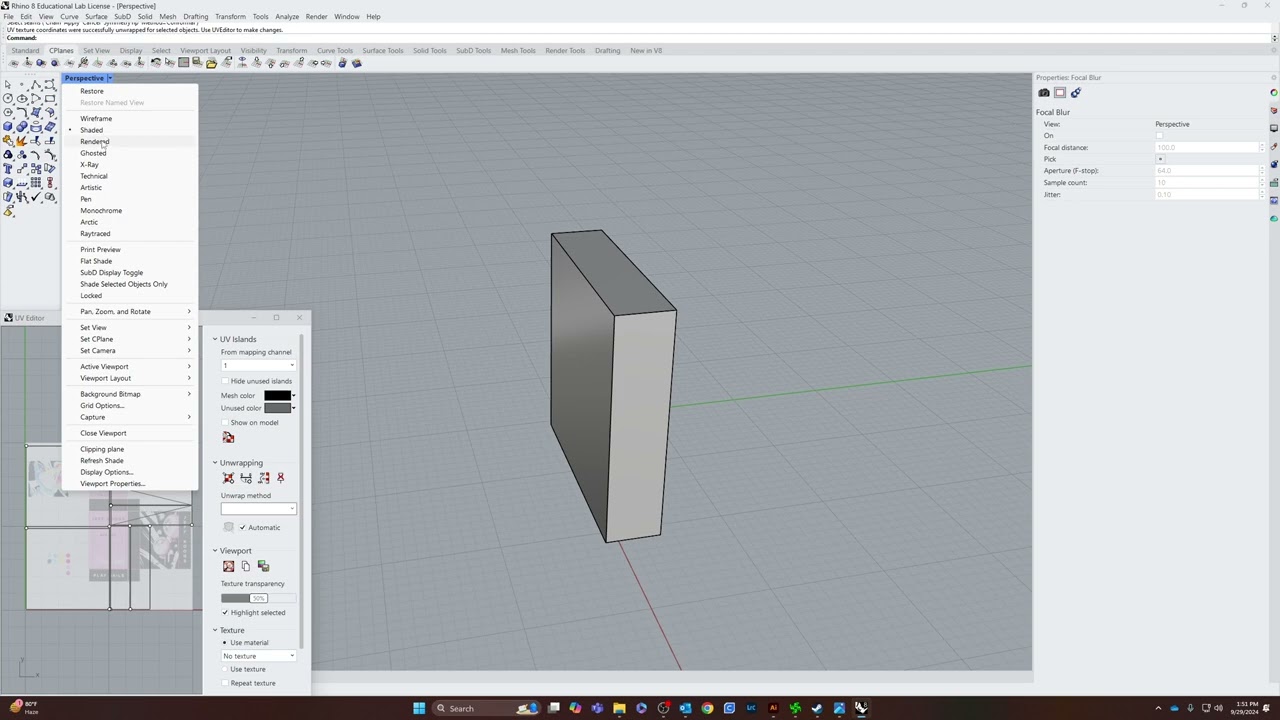1280x720 pixels.
Task: Click the third Viewport section icon in UV Editor
Action: (x=263, y=566)
